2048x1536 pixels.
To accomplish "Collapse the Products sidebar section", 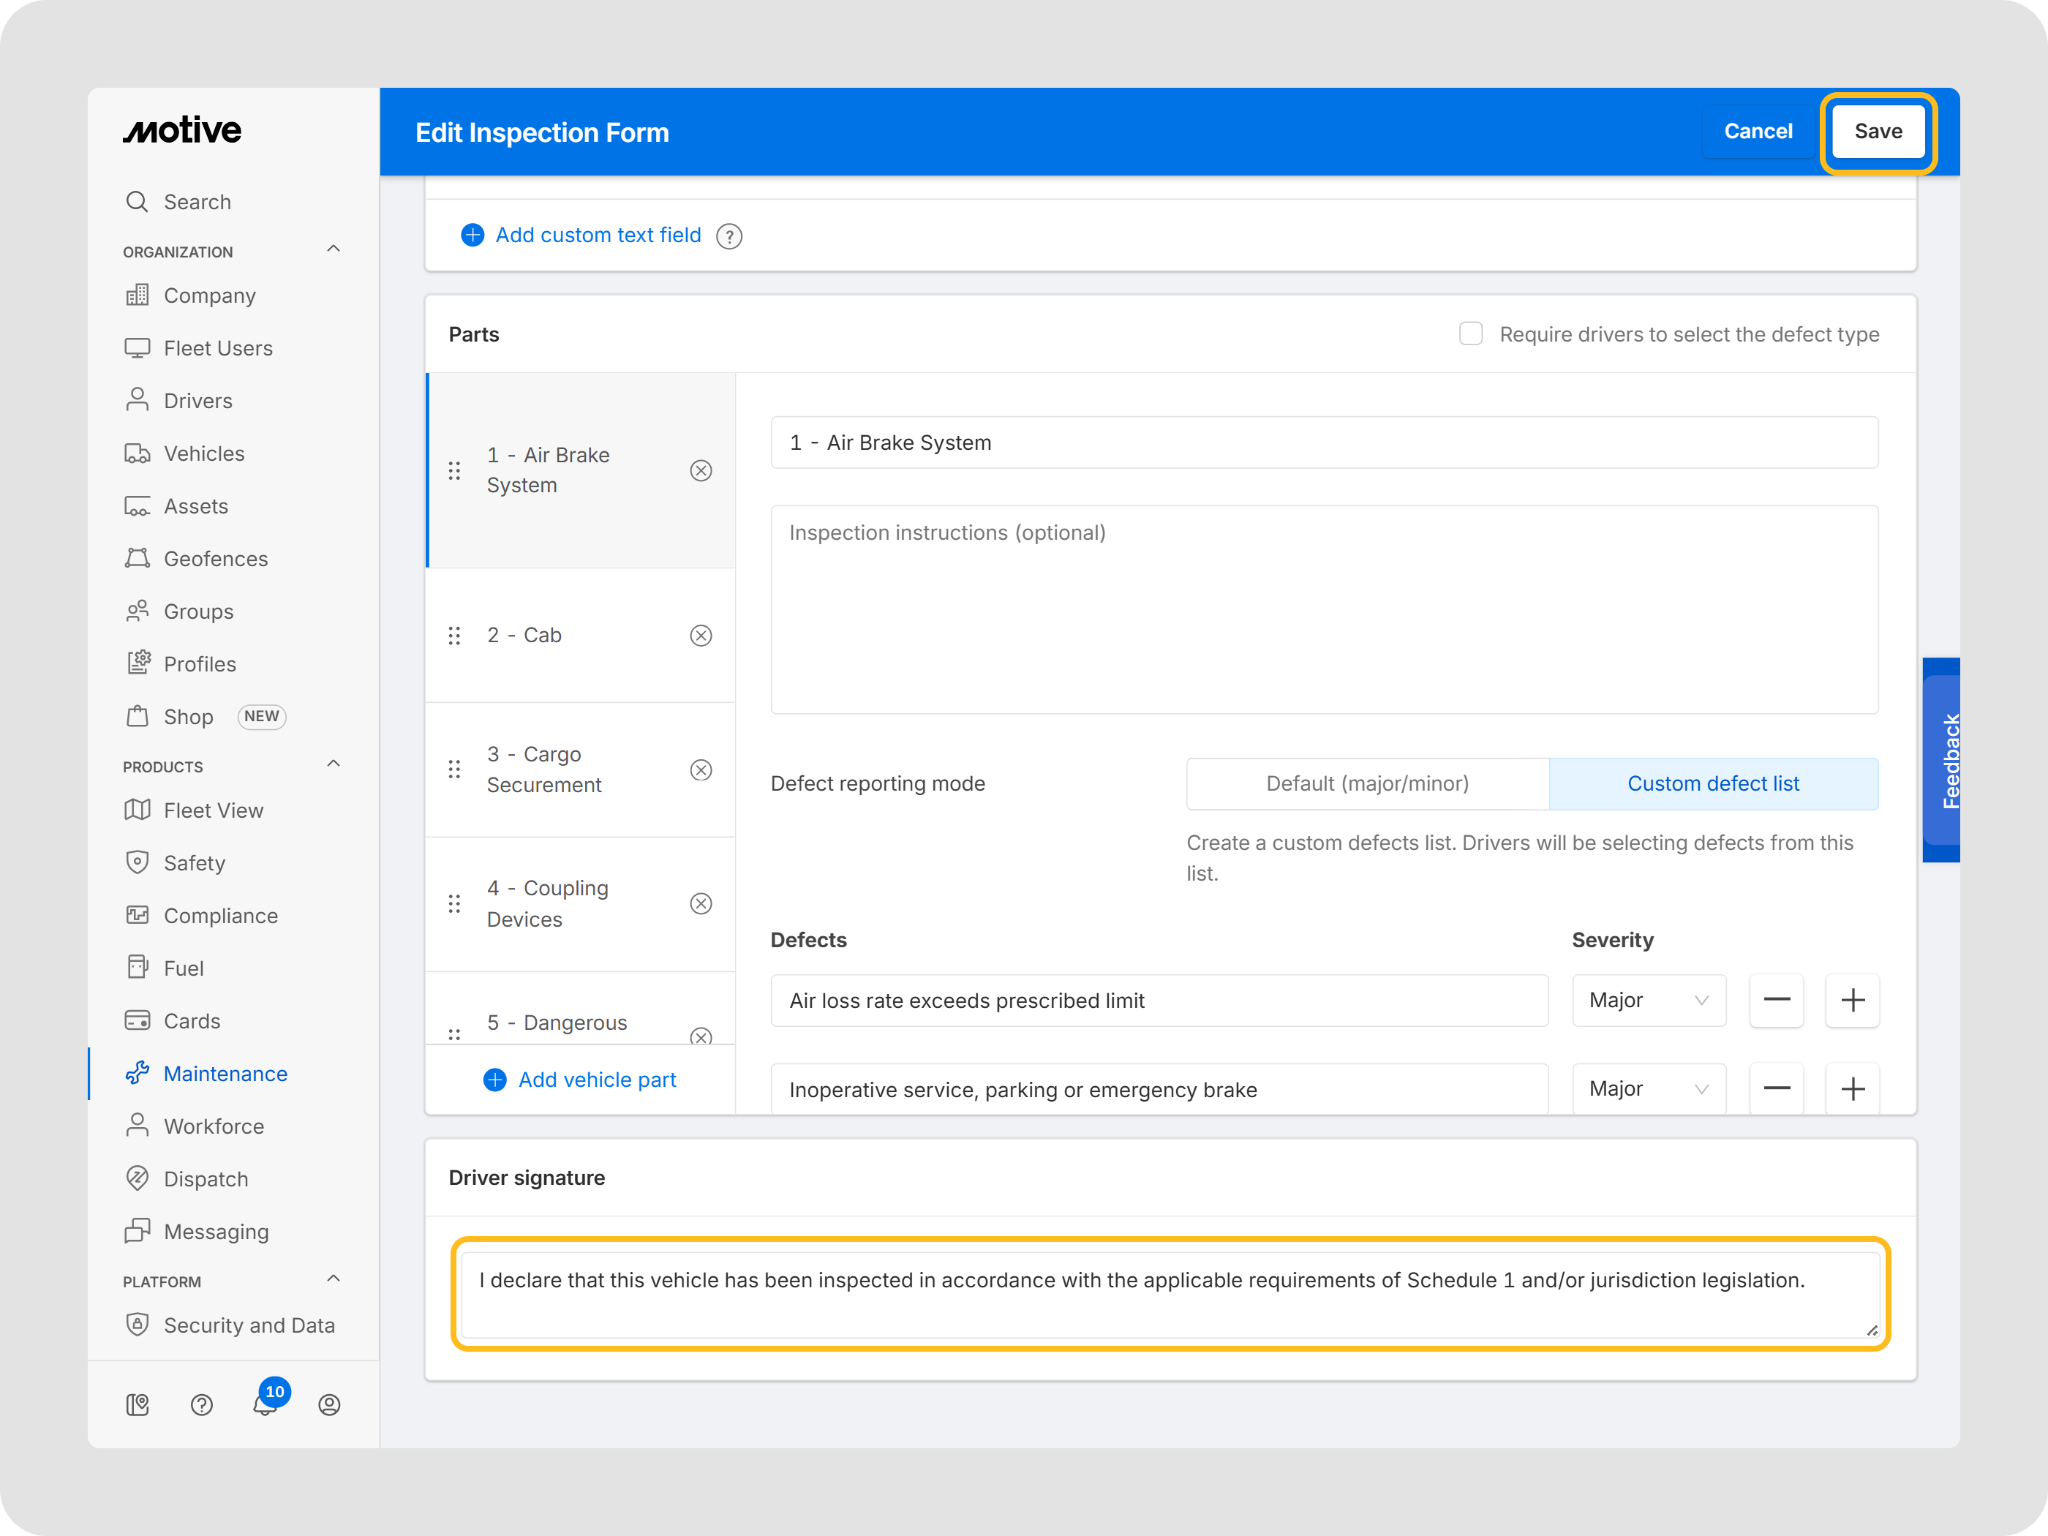I will tap(334, 765).
